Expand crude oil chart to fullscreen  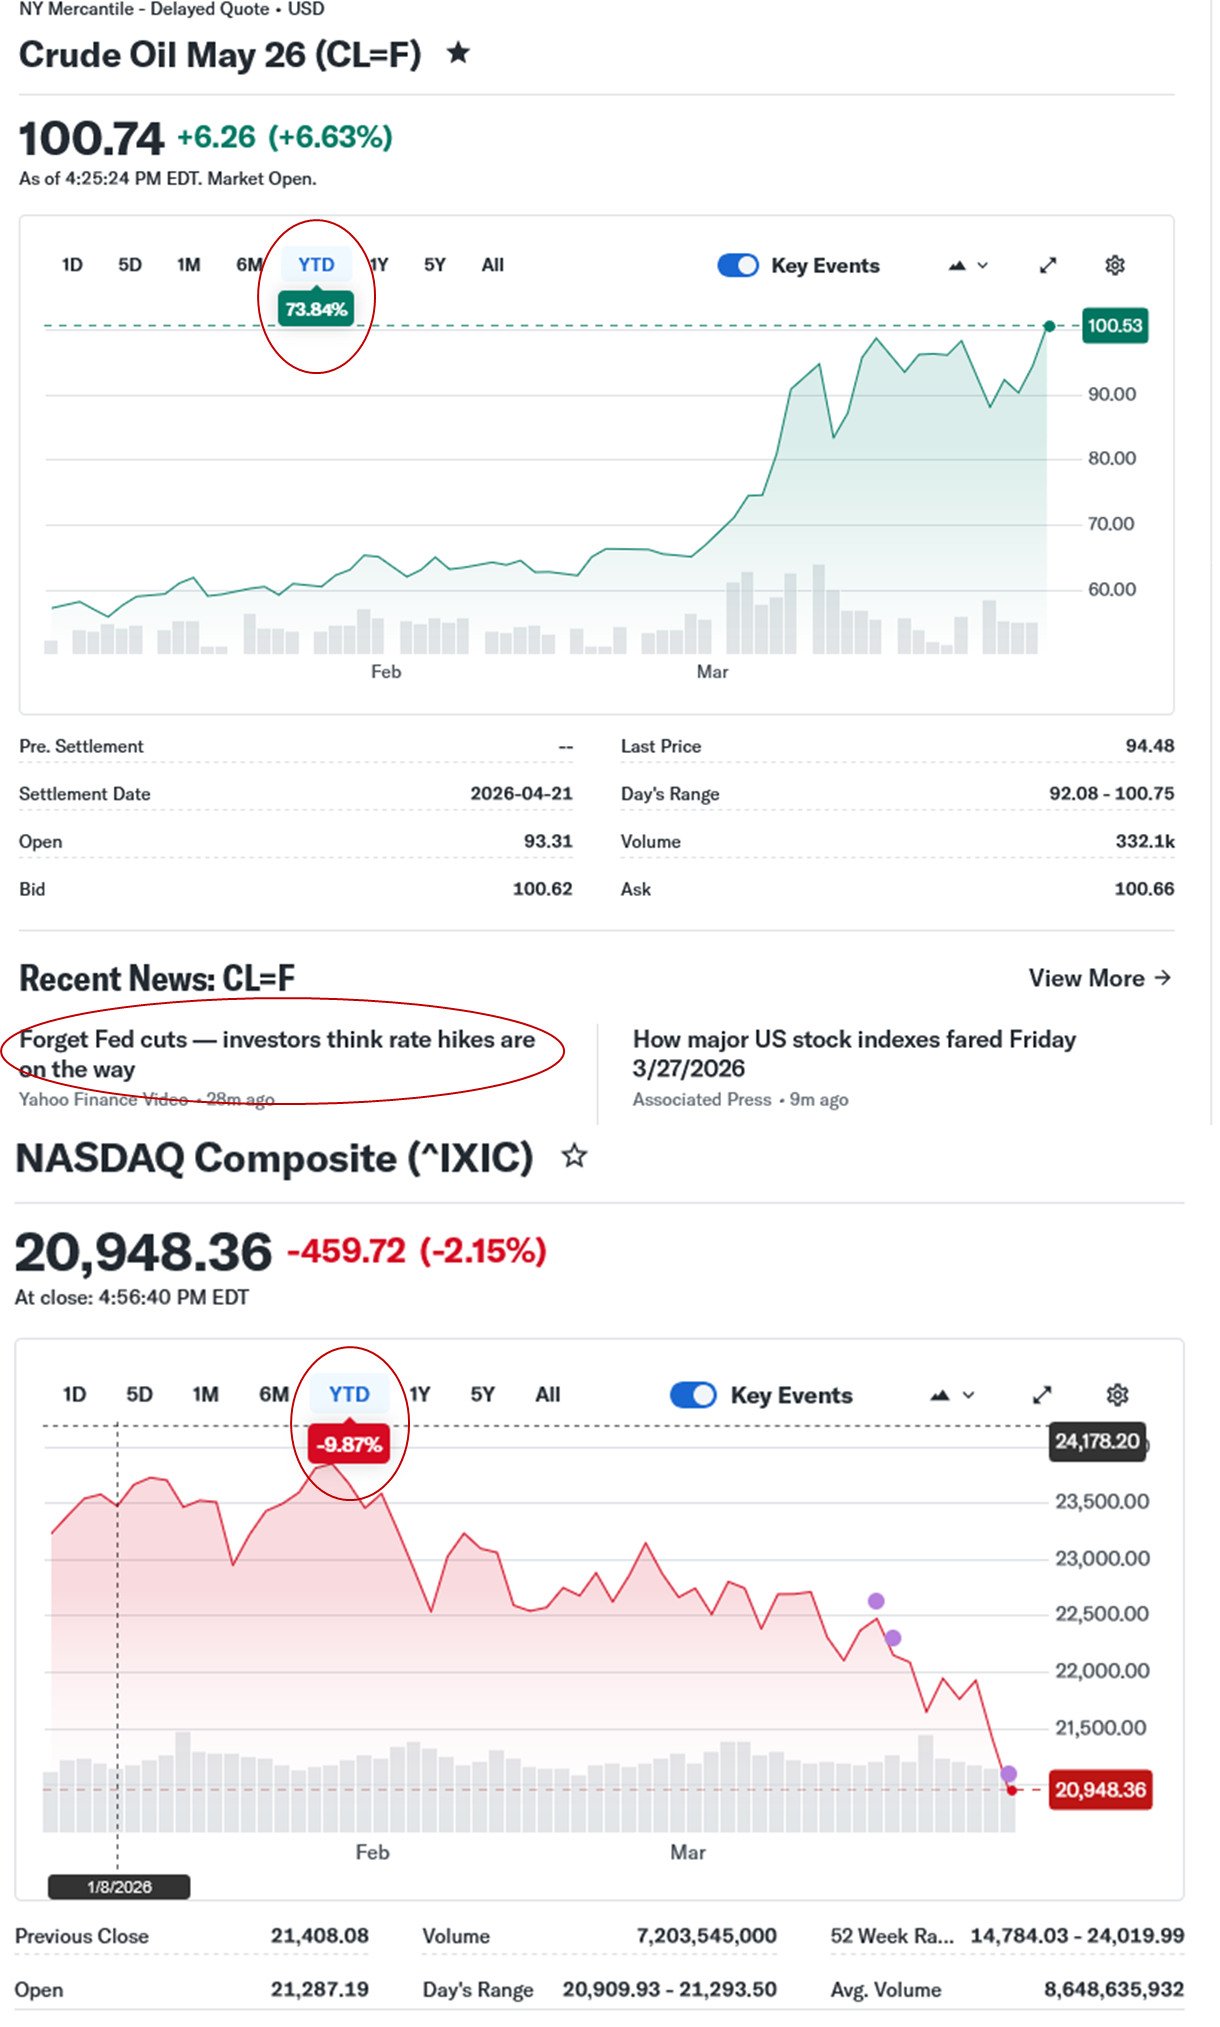coord(1047,265)
